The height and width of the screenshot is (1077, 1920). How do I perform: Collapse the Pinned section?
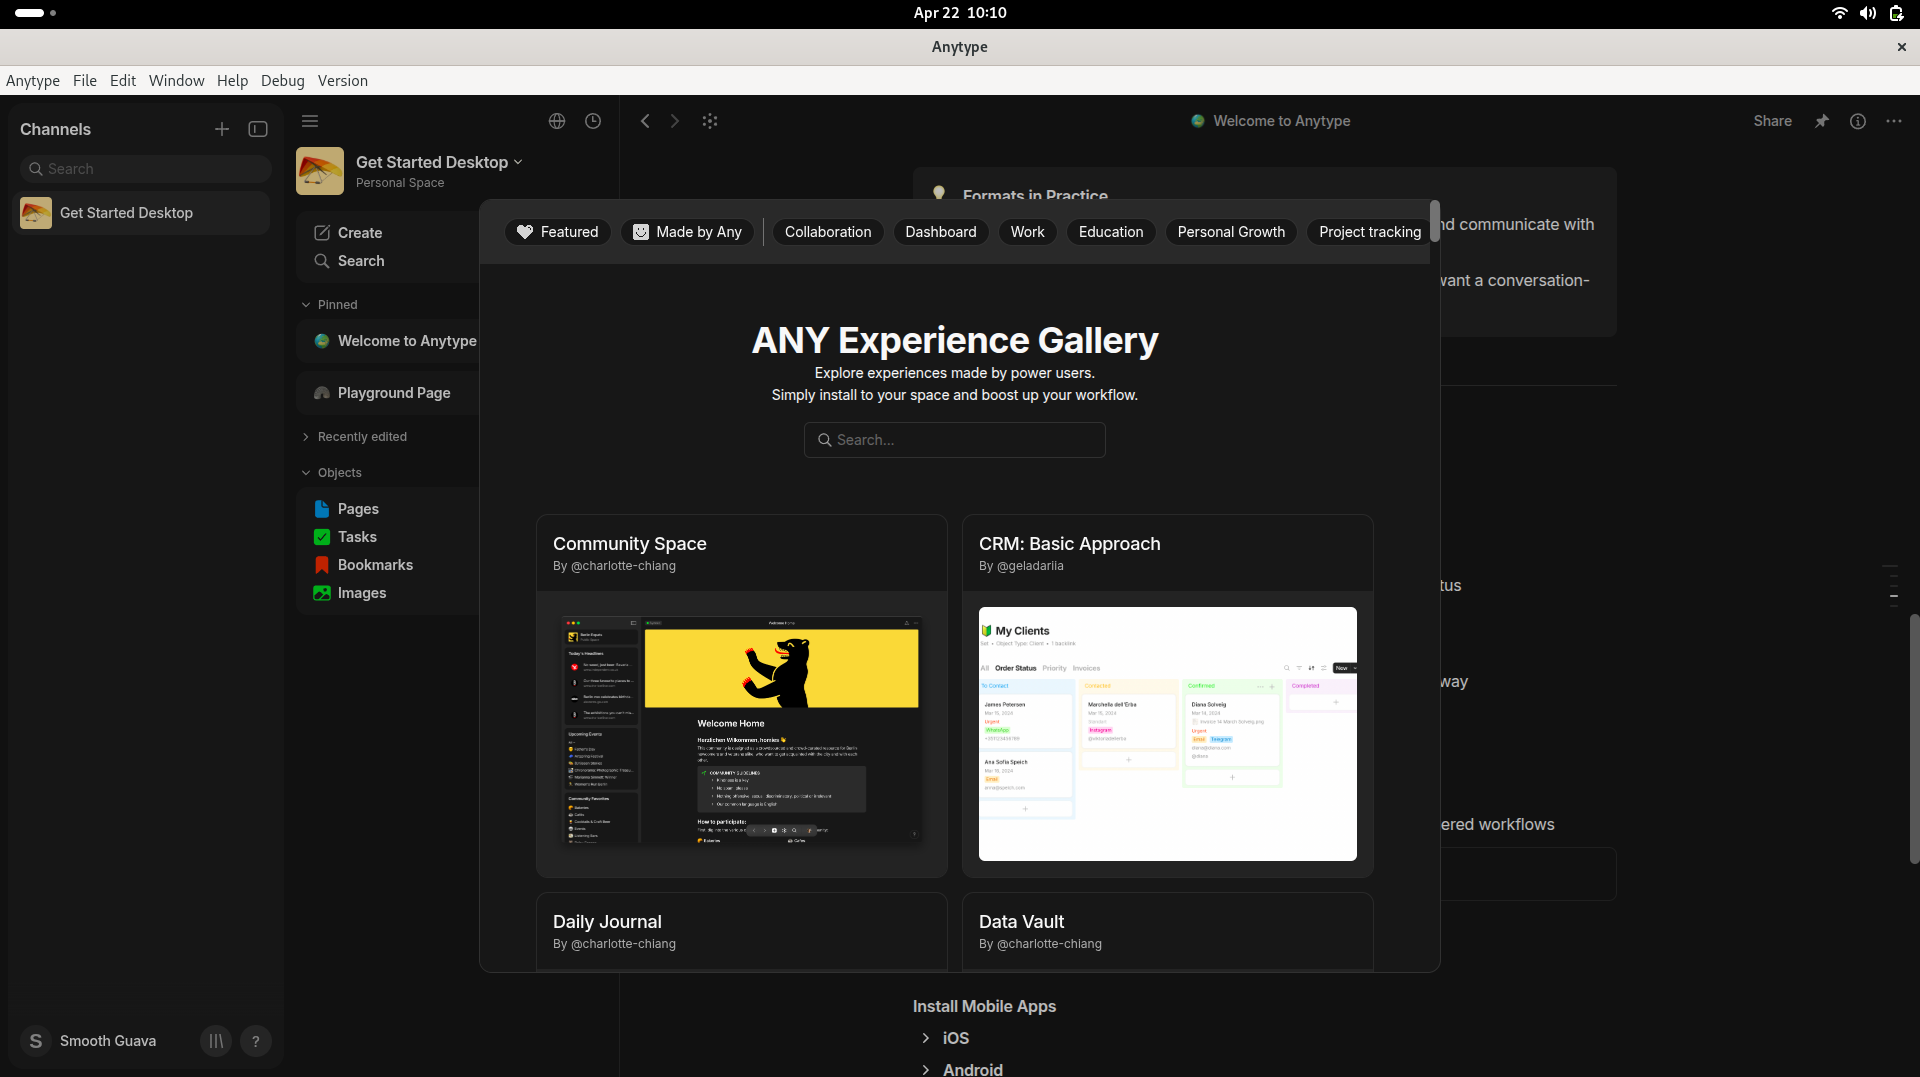(x=306, y=305)
